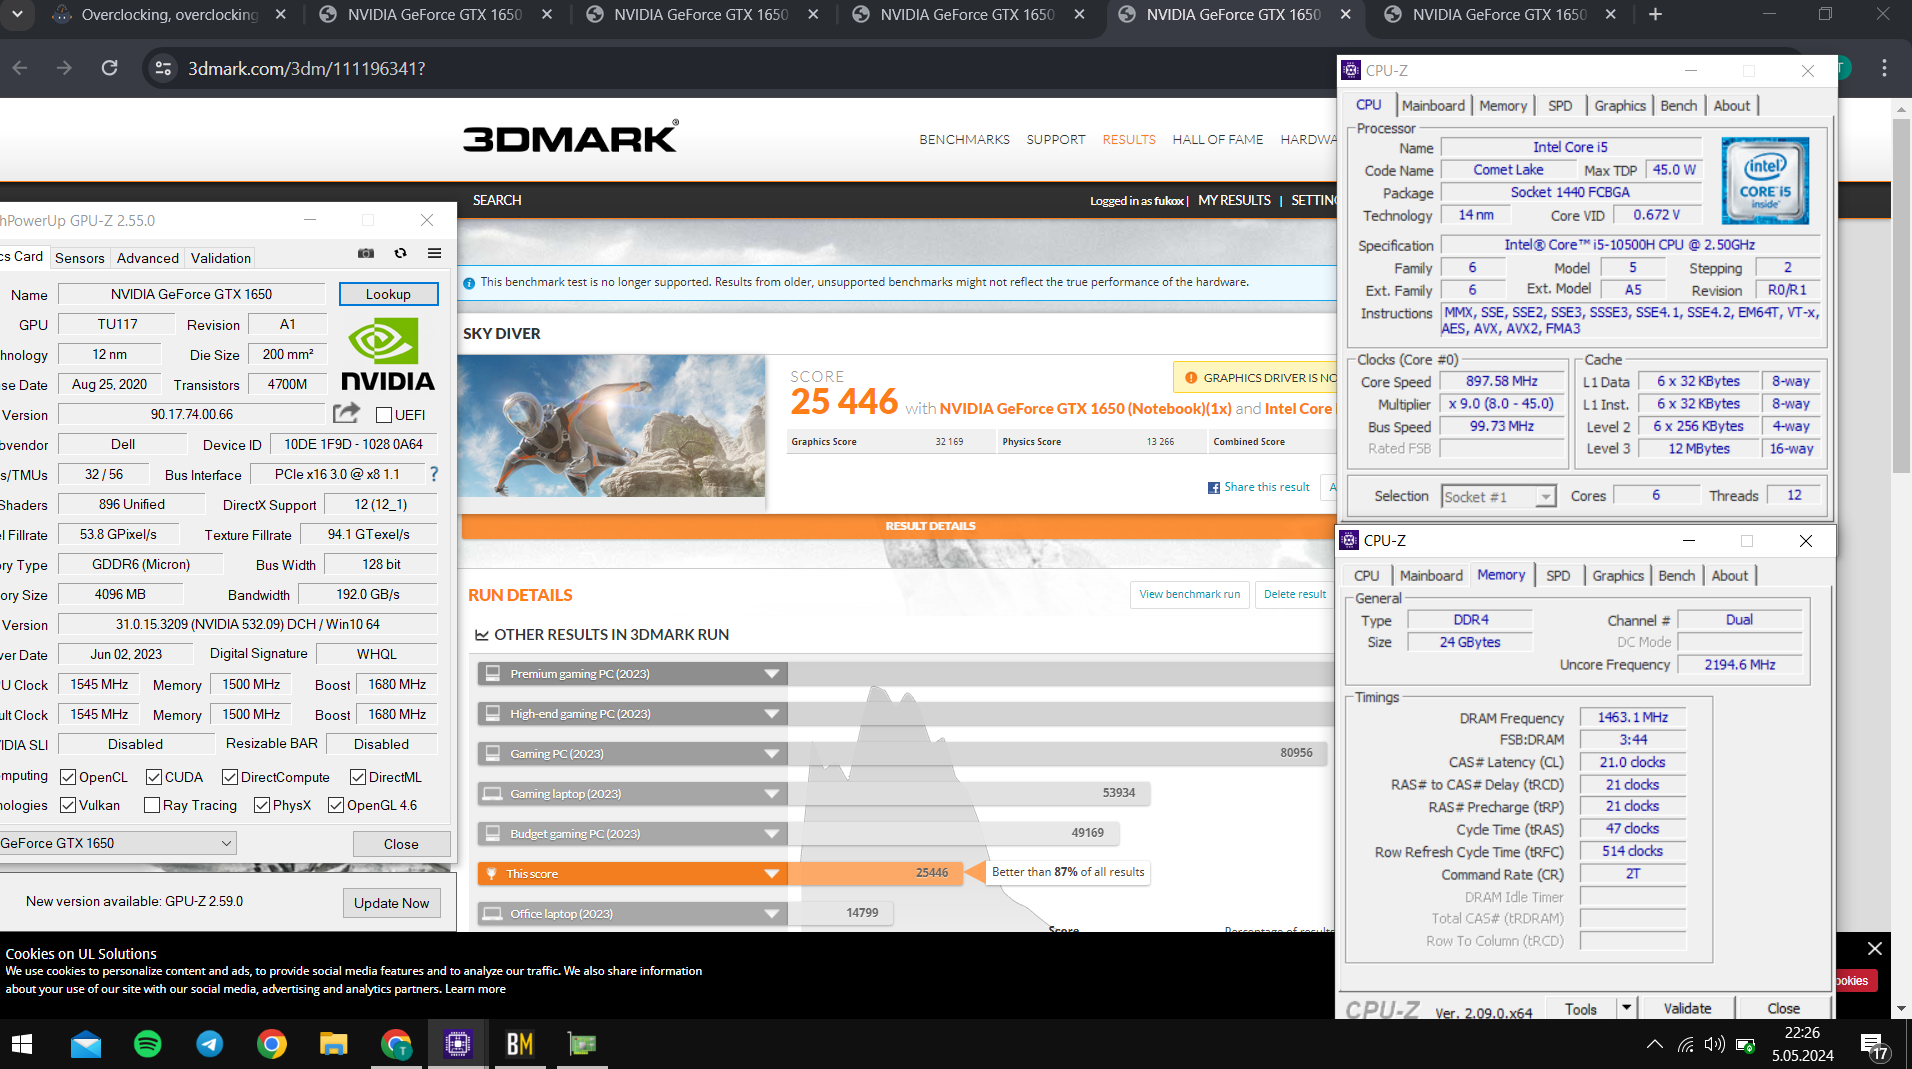Open File Explorer from taskbar
The width and height of the screenshot is (1912, 1069).
click(333, 1044)
